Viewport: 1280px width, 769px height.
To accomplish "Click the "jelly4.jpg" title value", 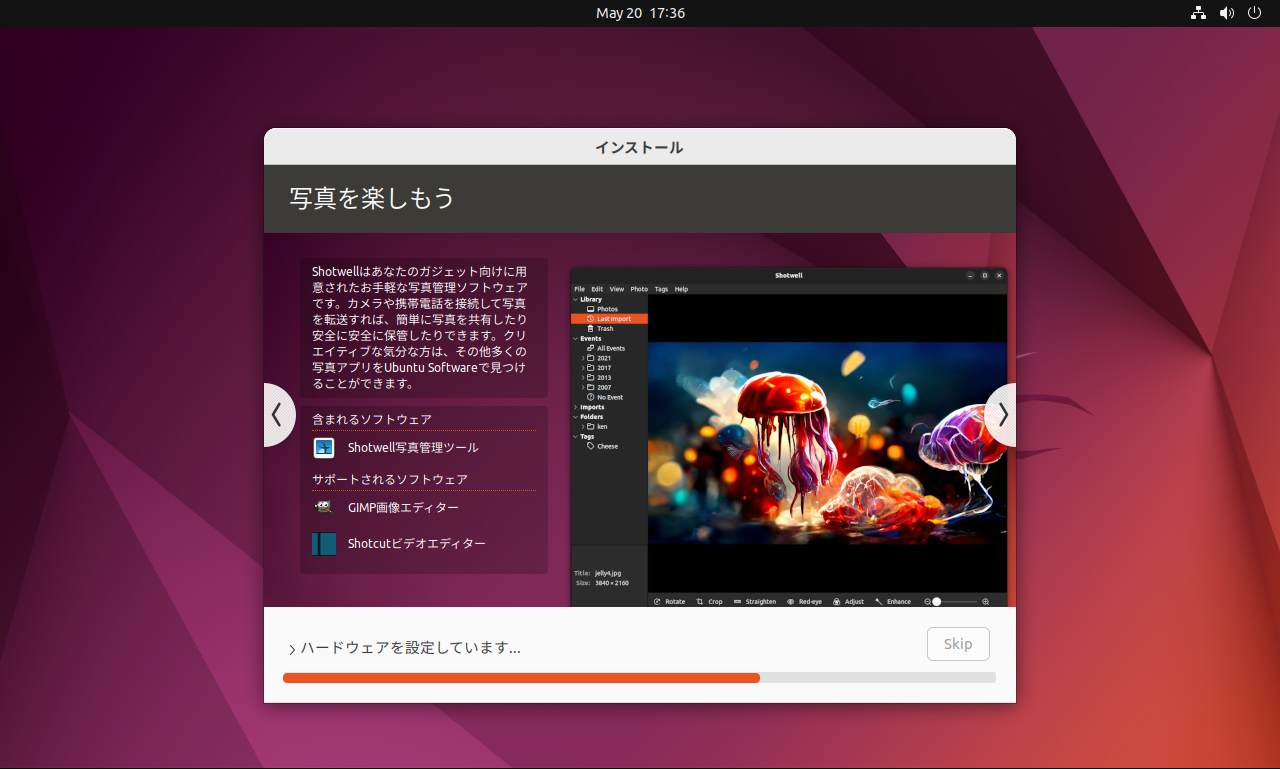I will 608,573.
